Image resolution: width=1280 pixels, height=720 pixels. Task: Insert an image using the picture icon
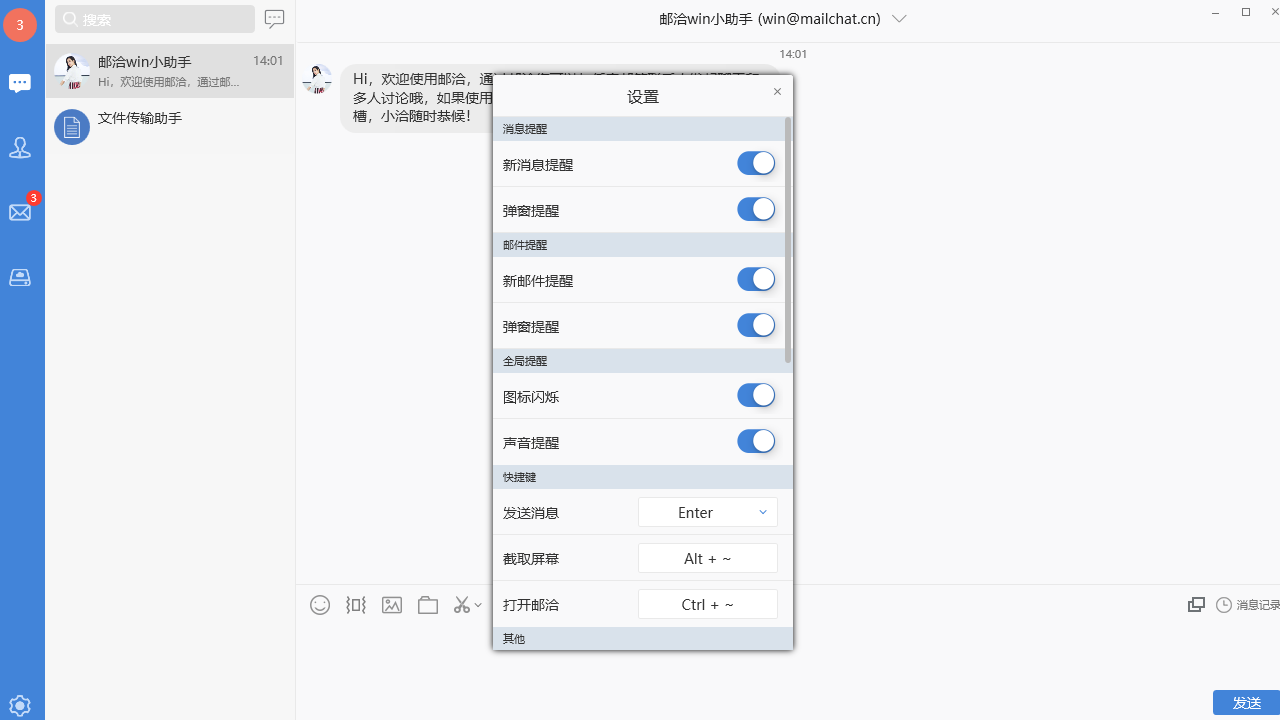coord(391,604)
